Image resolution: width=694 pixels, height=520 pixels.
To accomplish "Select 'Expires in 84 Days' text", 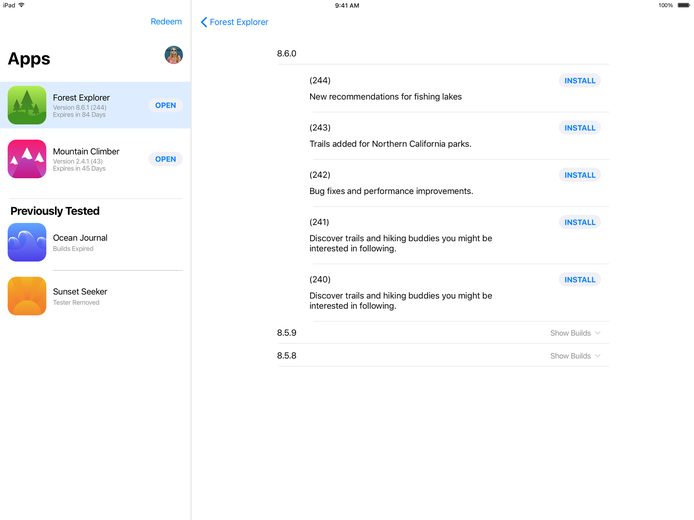I will (79, 115).
